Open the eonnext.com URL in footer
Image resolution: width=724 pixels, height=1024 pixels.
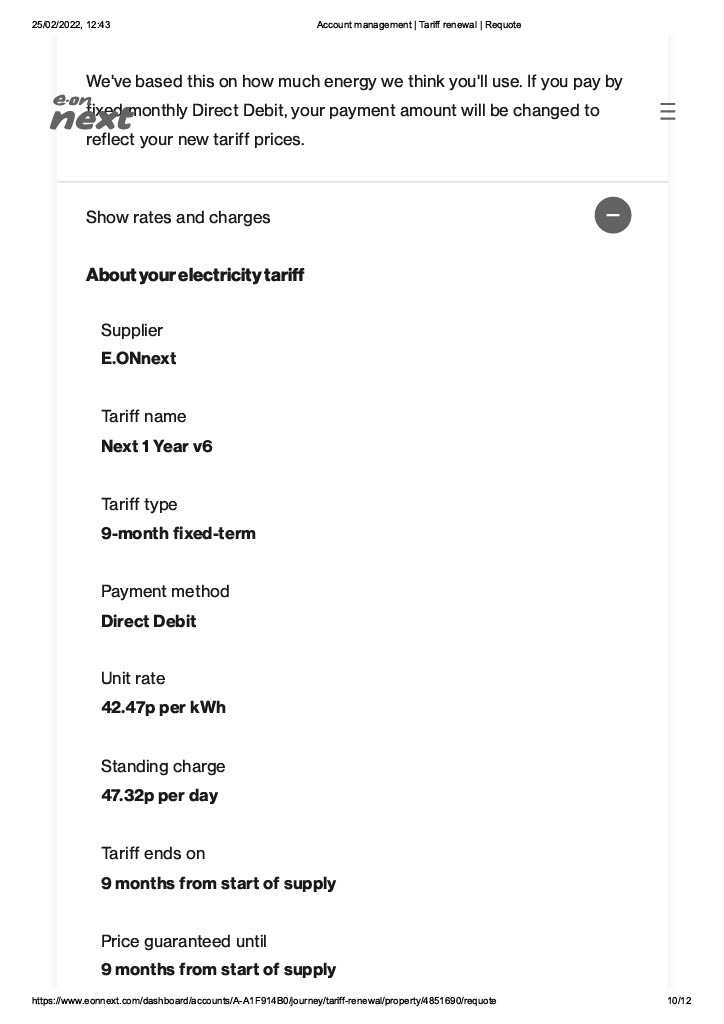tap(264, 1000)
